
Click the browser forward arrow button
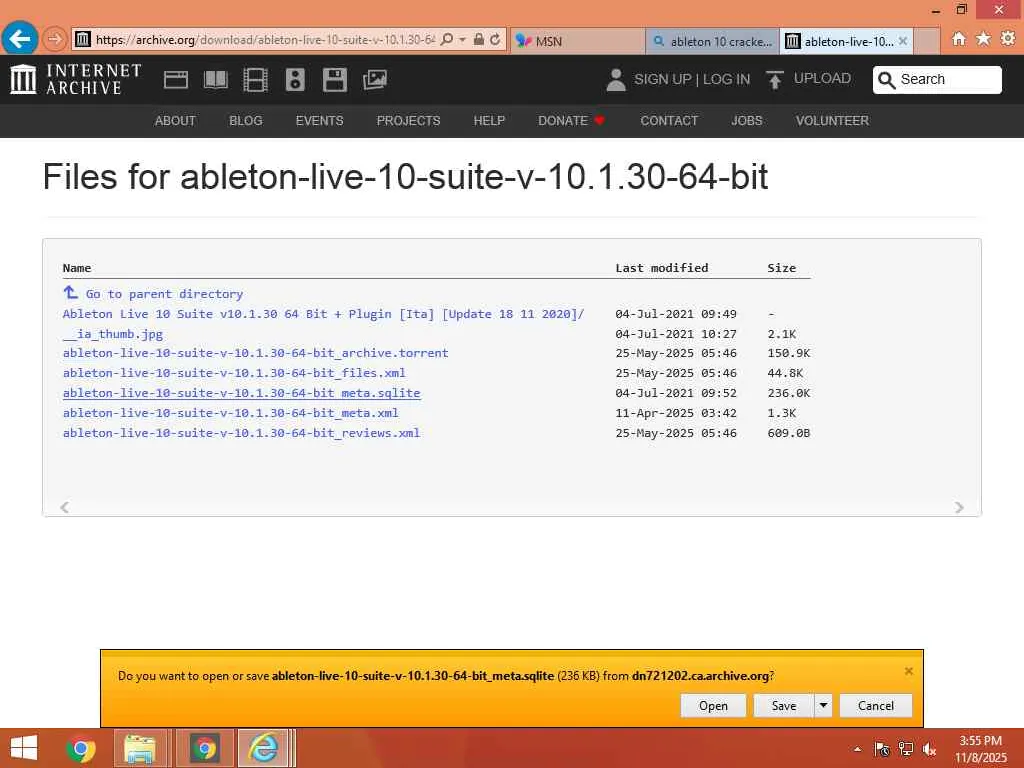click(x=55, y=40)
